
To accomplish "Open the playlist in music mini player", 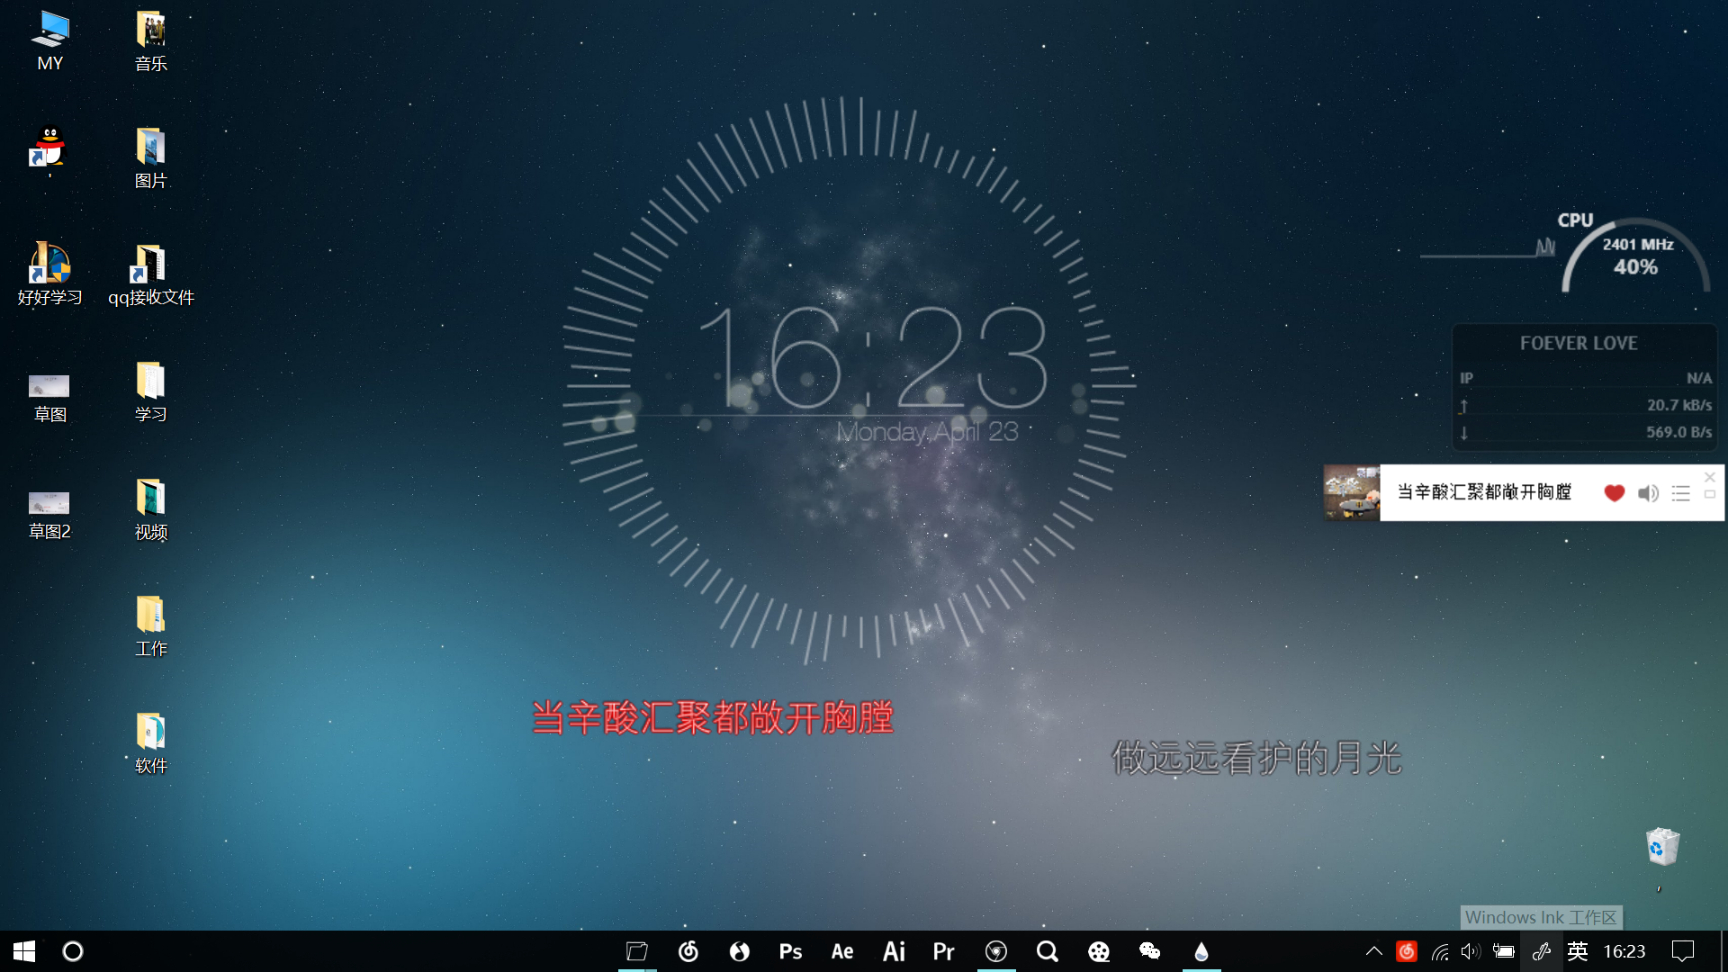I will 1681,492.
